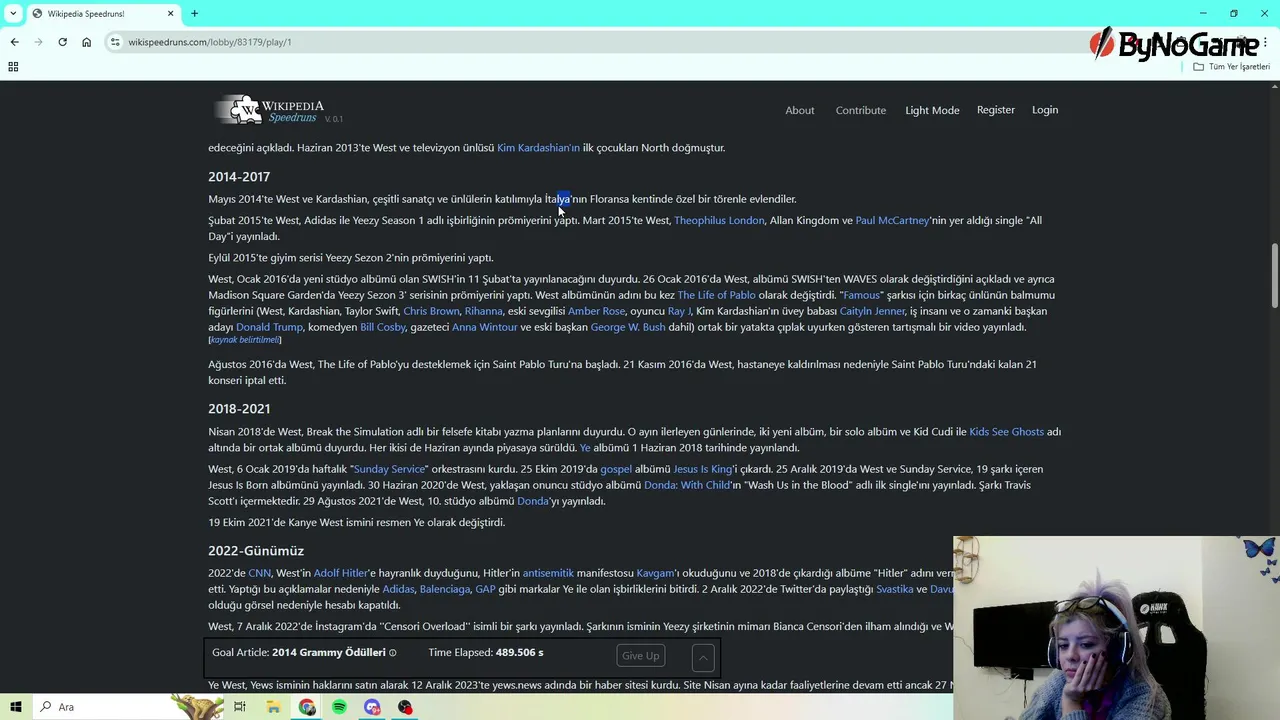Click the 2014-2017 section heading
Viewport: 1280px width, 720px height.
point(239,177)
